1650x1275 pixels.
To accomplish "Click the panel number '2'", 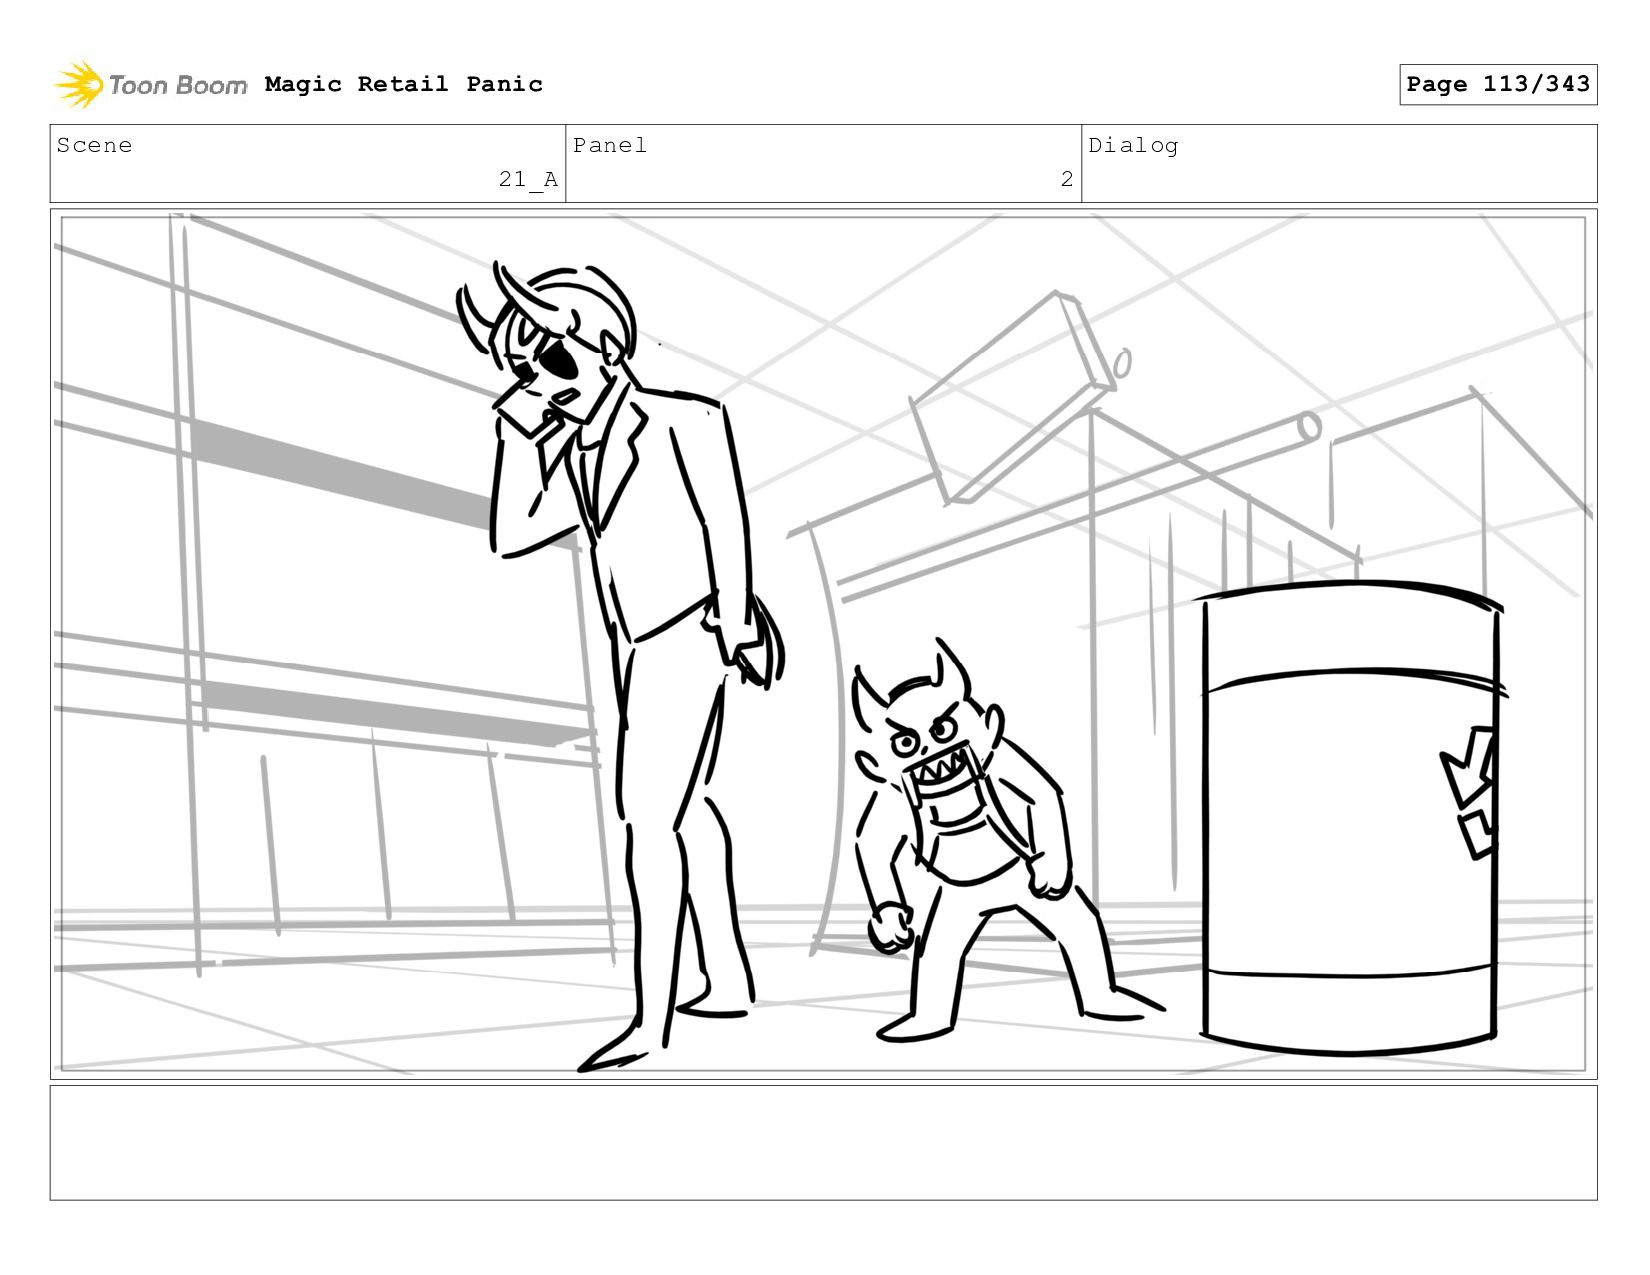I will pyautogui.click(x=1067, y=179).
